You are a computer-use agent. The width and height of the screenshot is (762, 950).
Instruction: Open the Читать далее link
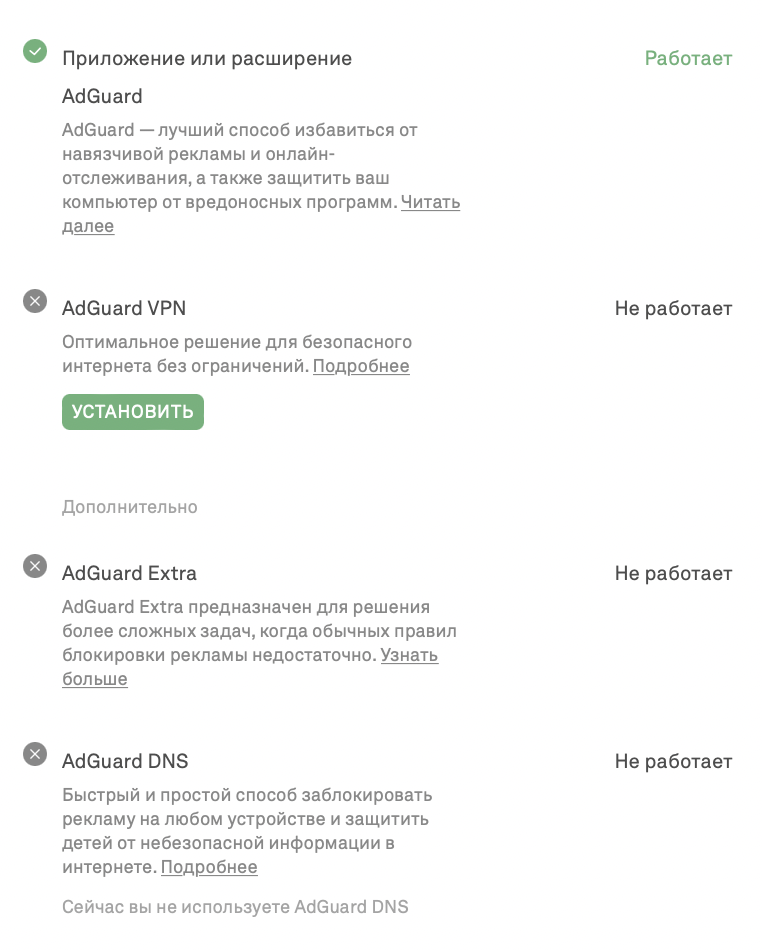[430, 203]
